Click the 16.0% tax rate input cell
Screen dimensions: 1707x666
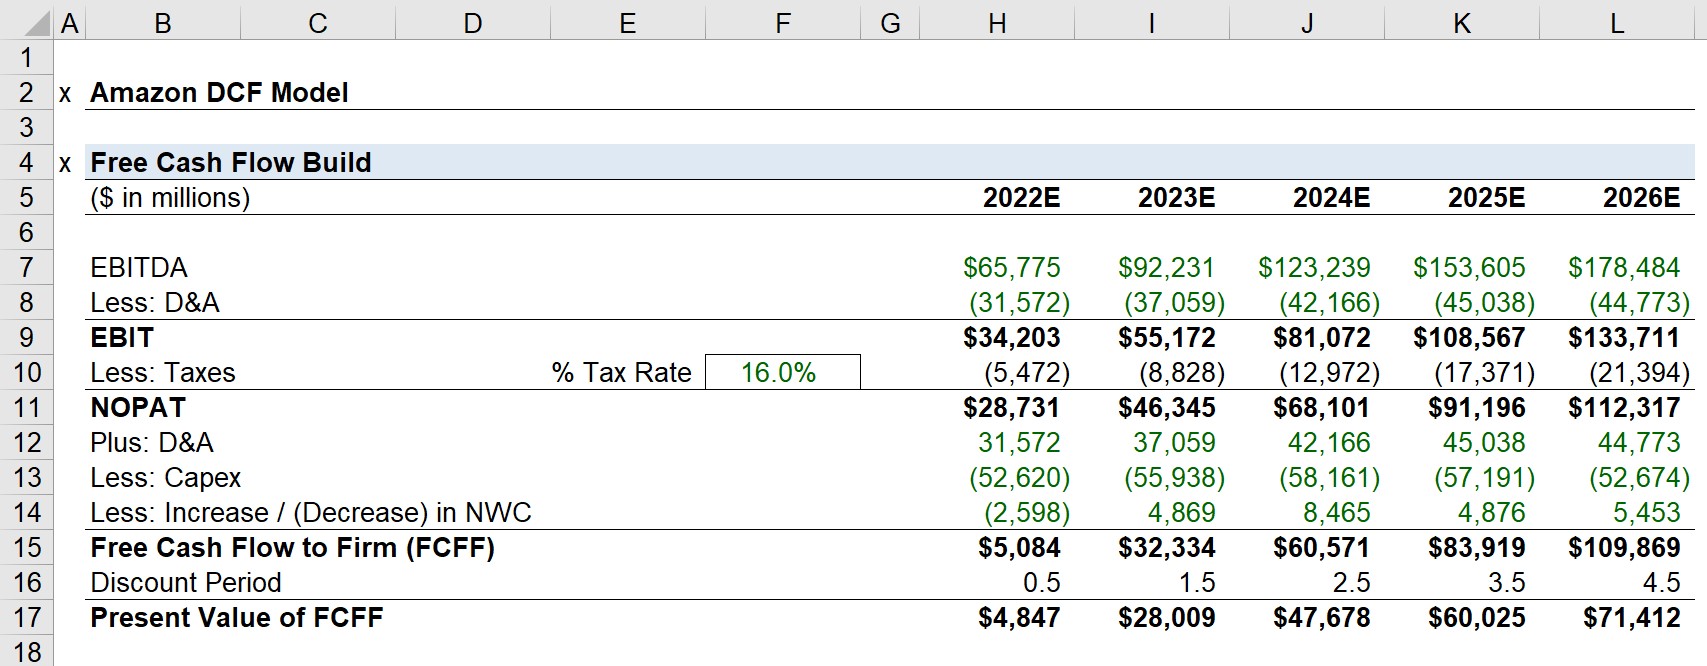tap(781, 373)
